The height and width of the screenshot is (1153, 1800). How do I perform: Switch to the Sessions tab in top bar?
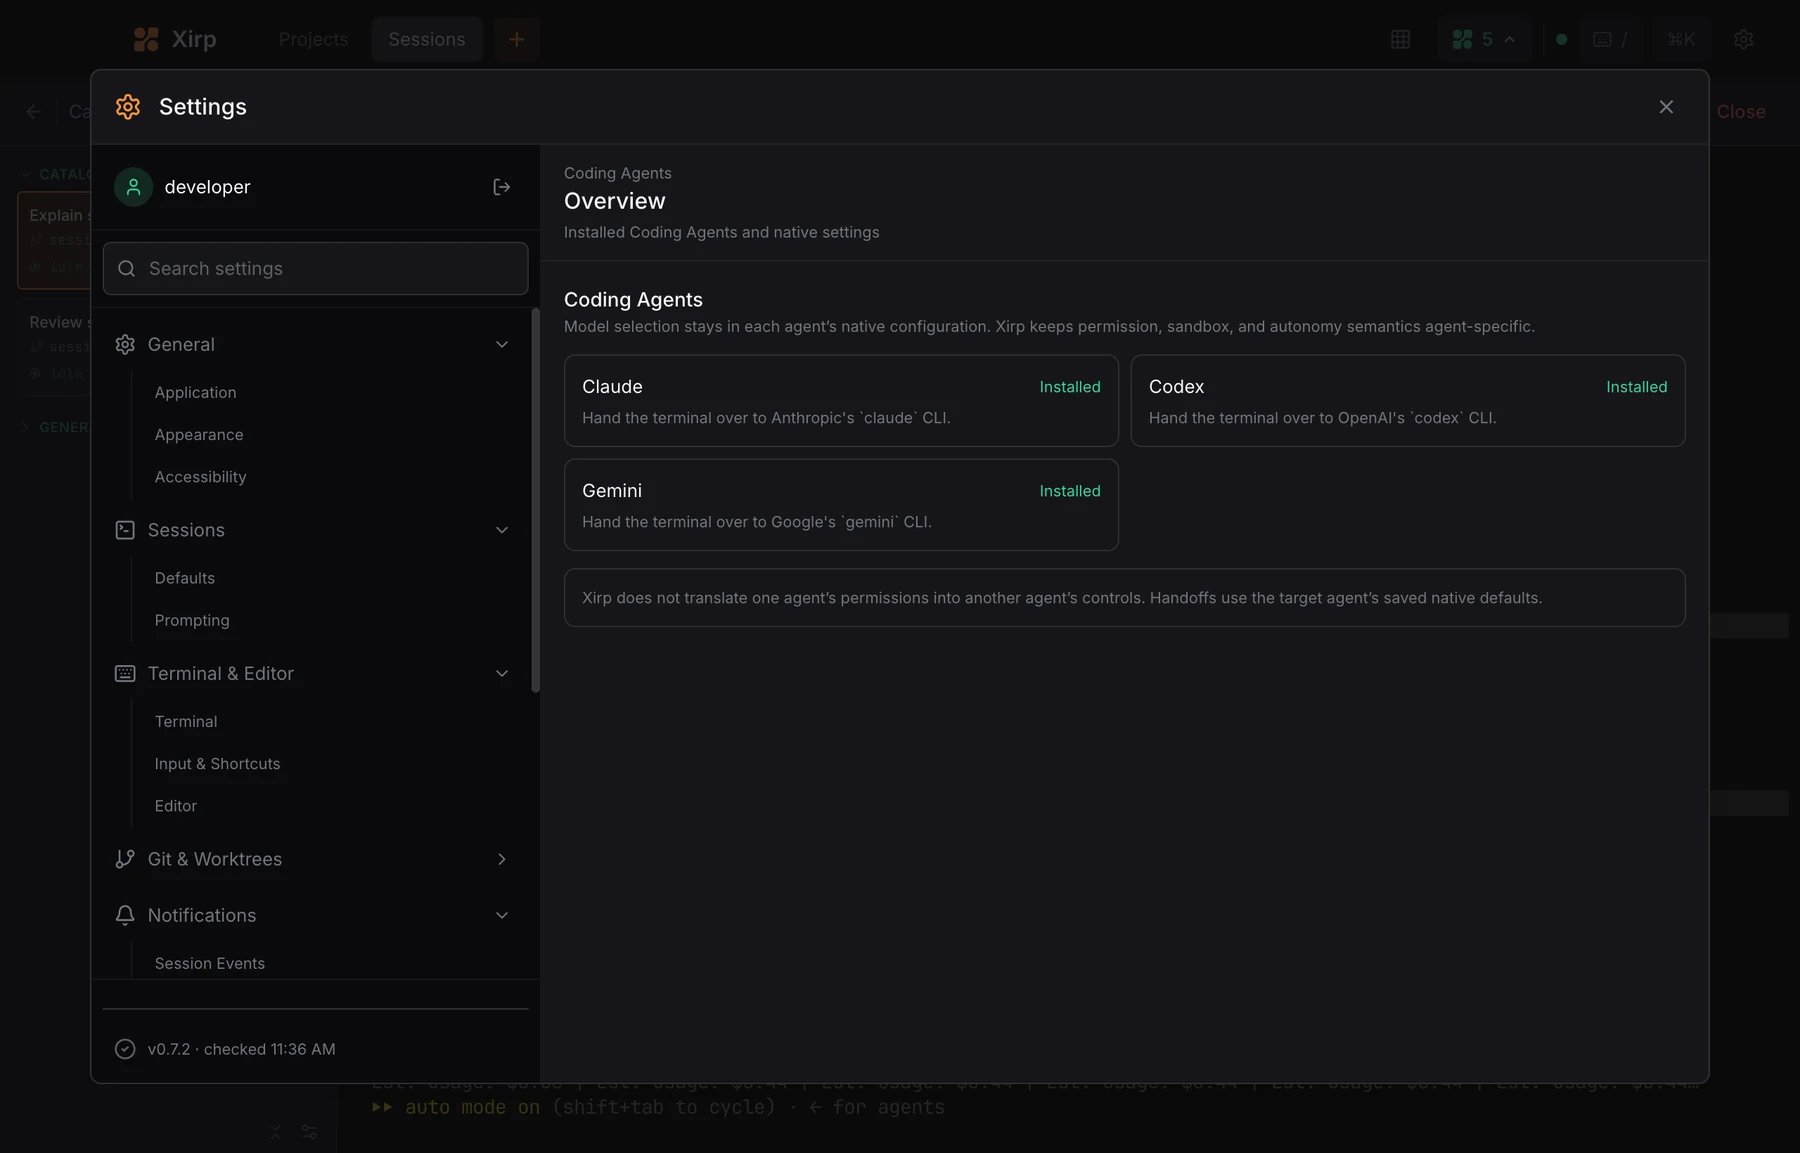[427, 39]
